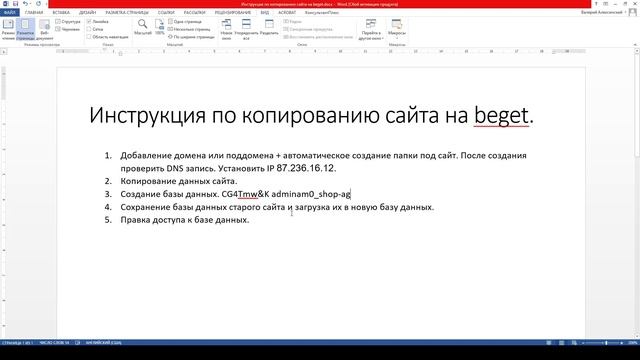This screenshot has width=640, height=360.
Task: Switch to Outline (Структура) view
Action: 68,22
